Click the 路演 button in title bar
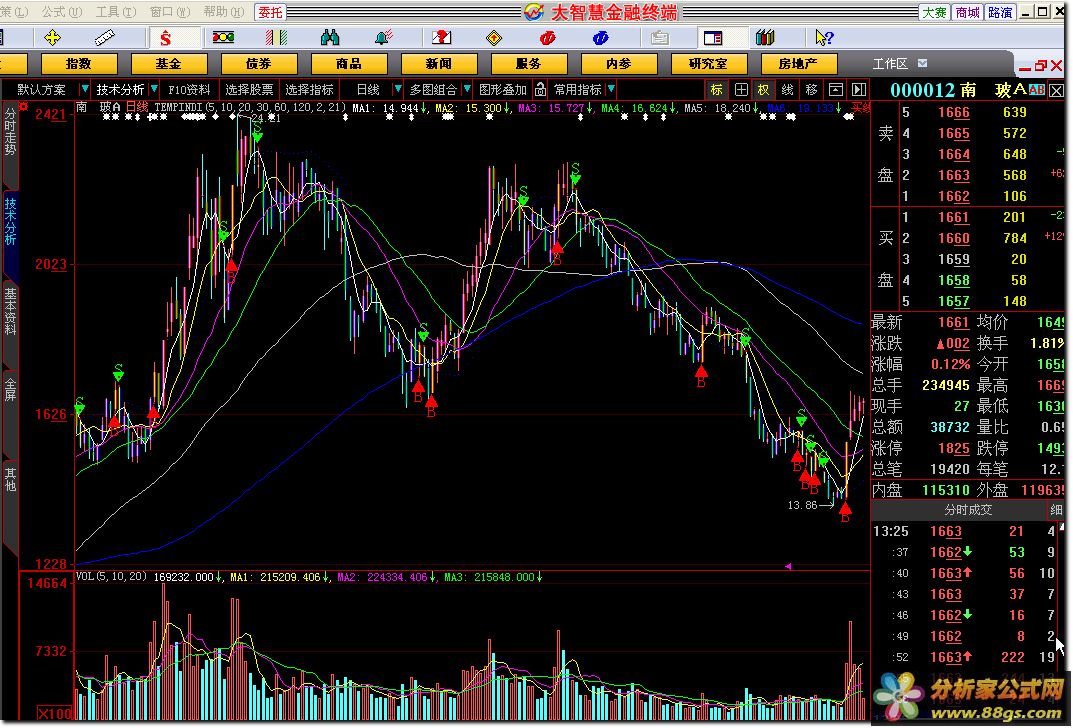Image resolution: width=1073 pixels, height=728 pixels. tap(1000, 12)
